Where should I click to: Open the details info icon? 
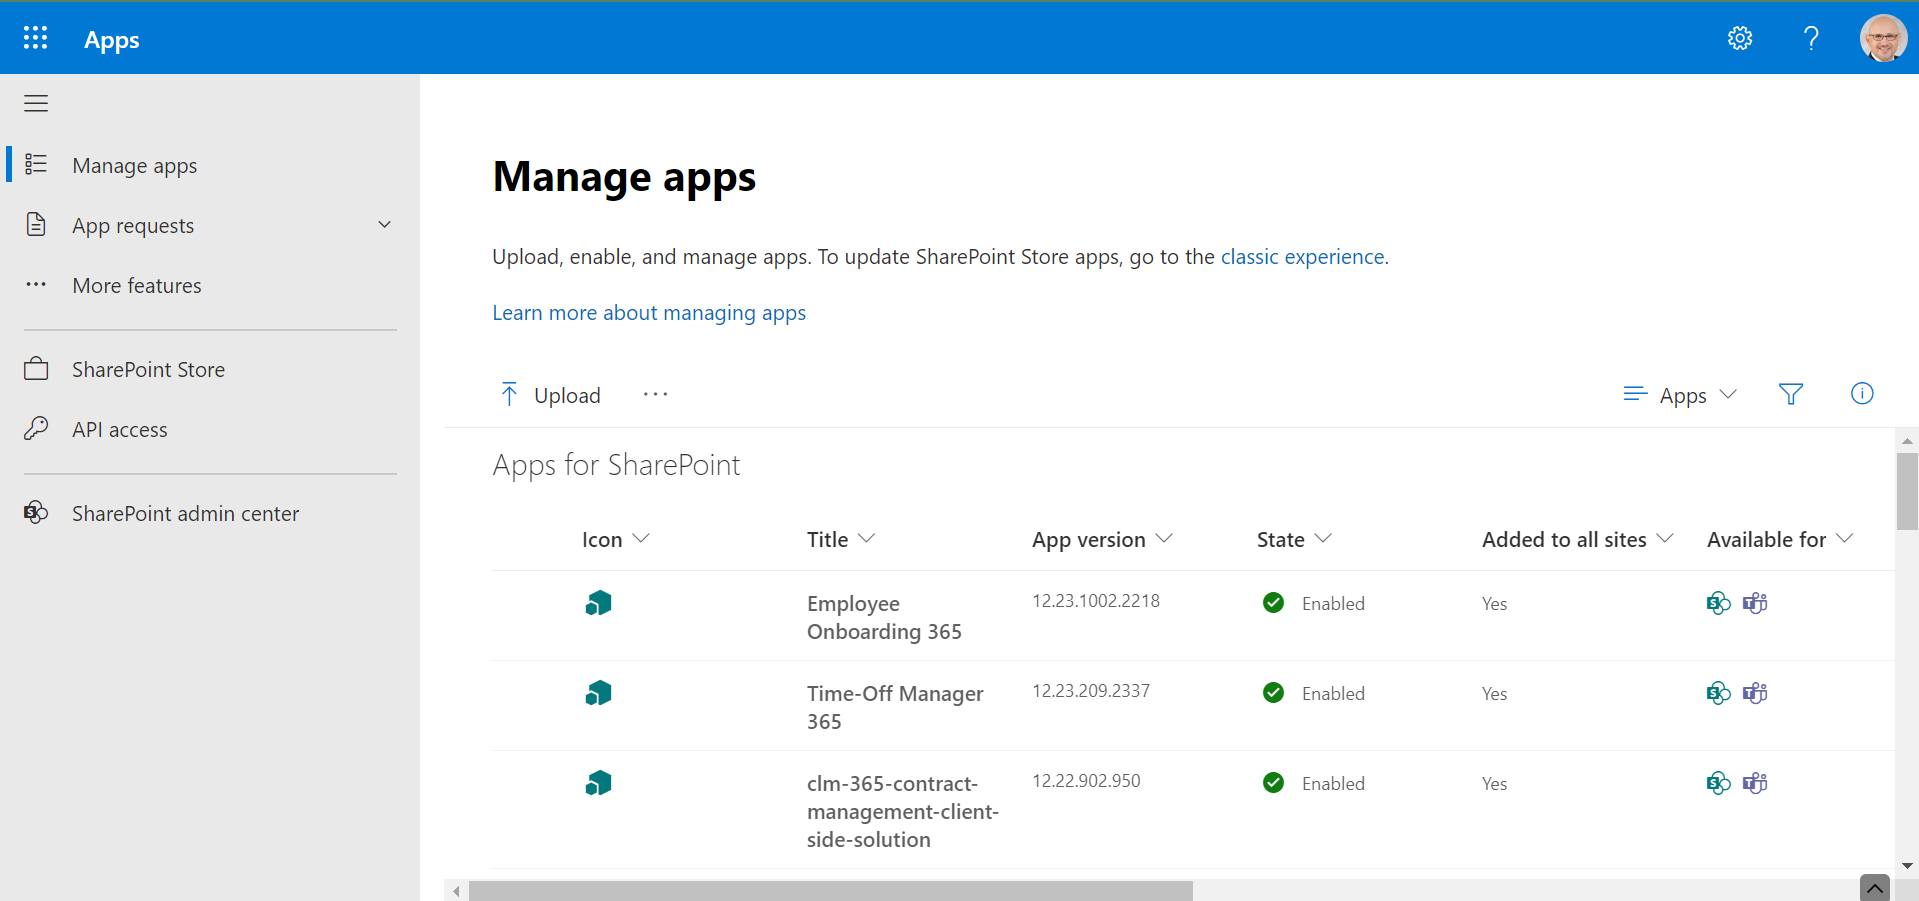tap(1862, 393)
